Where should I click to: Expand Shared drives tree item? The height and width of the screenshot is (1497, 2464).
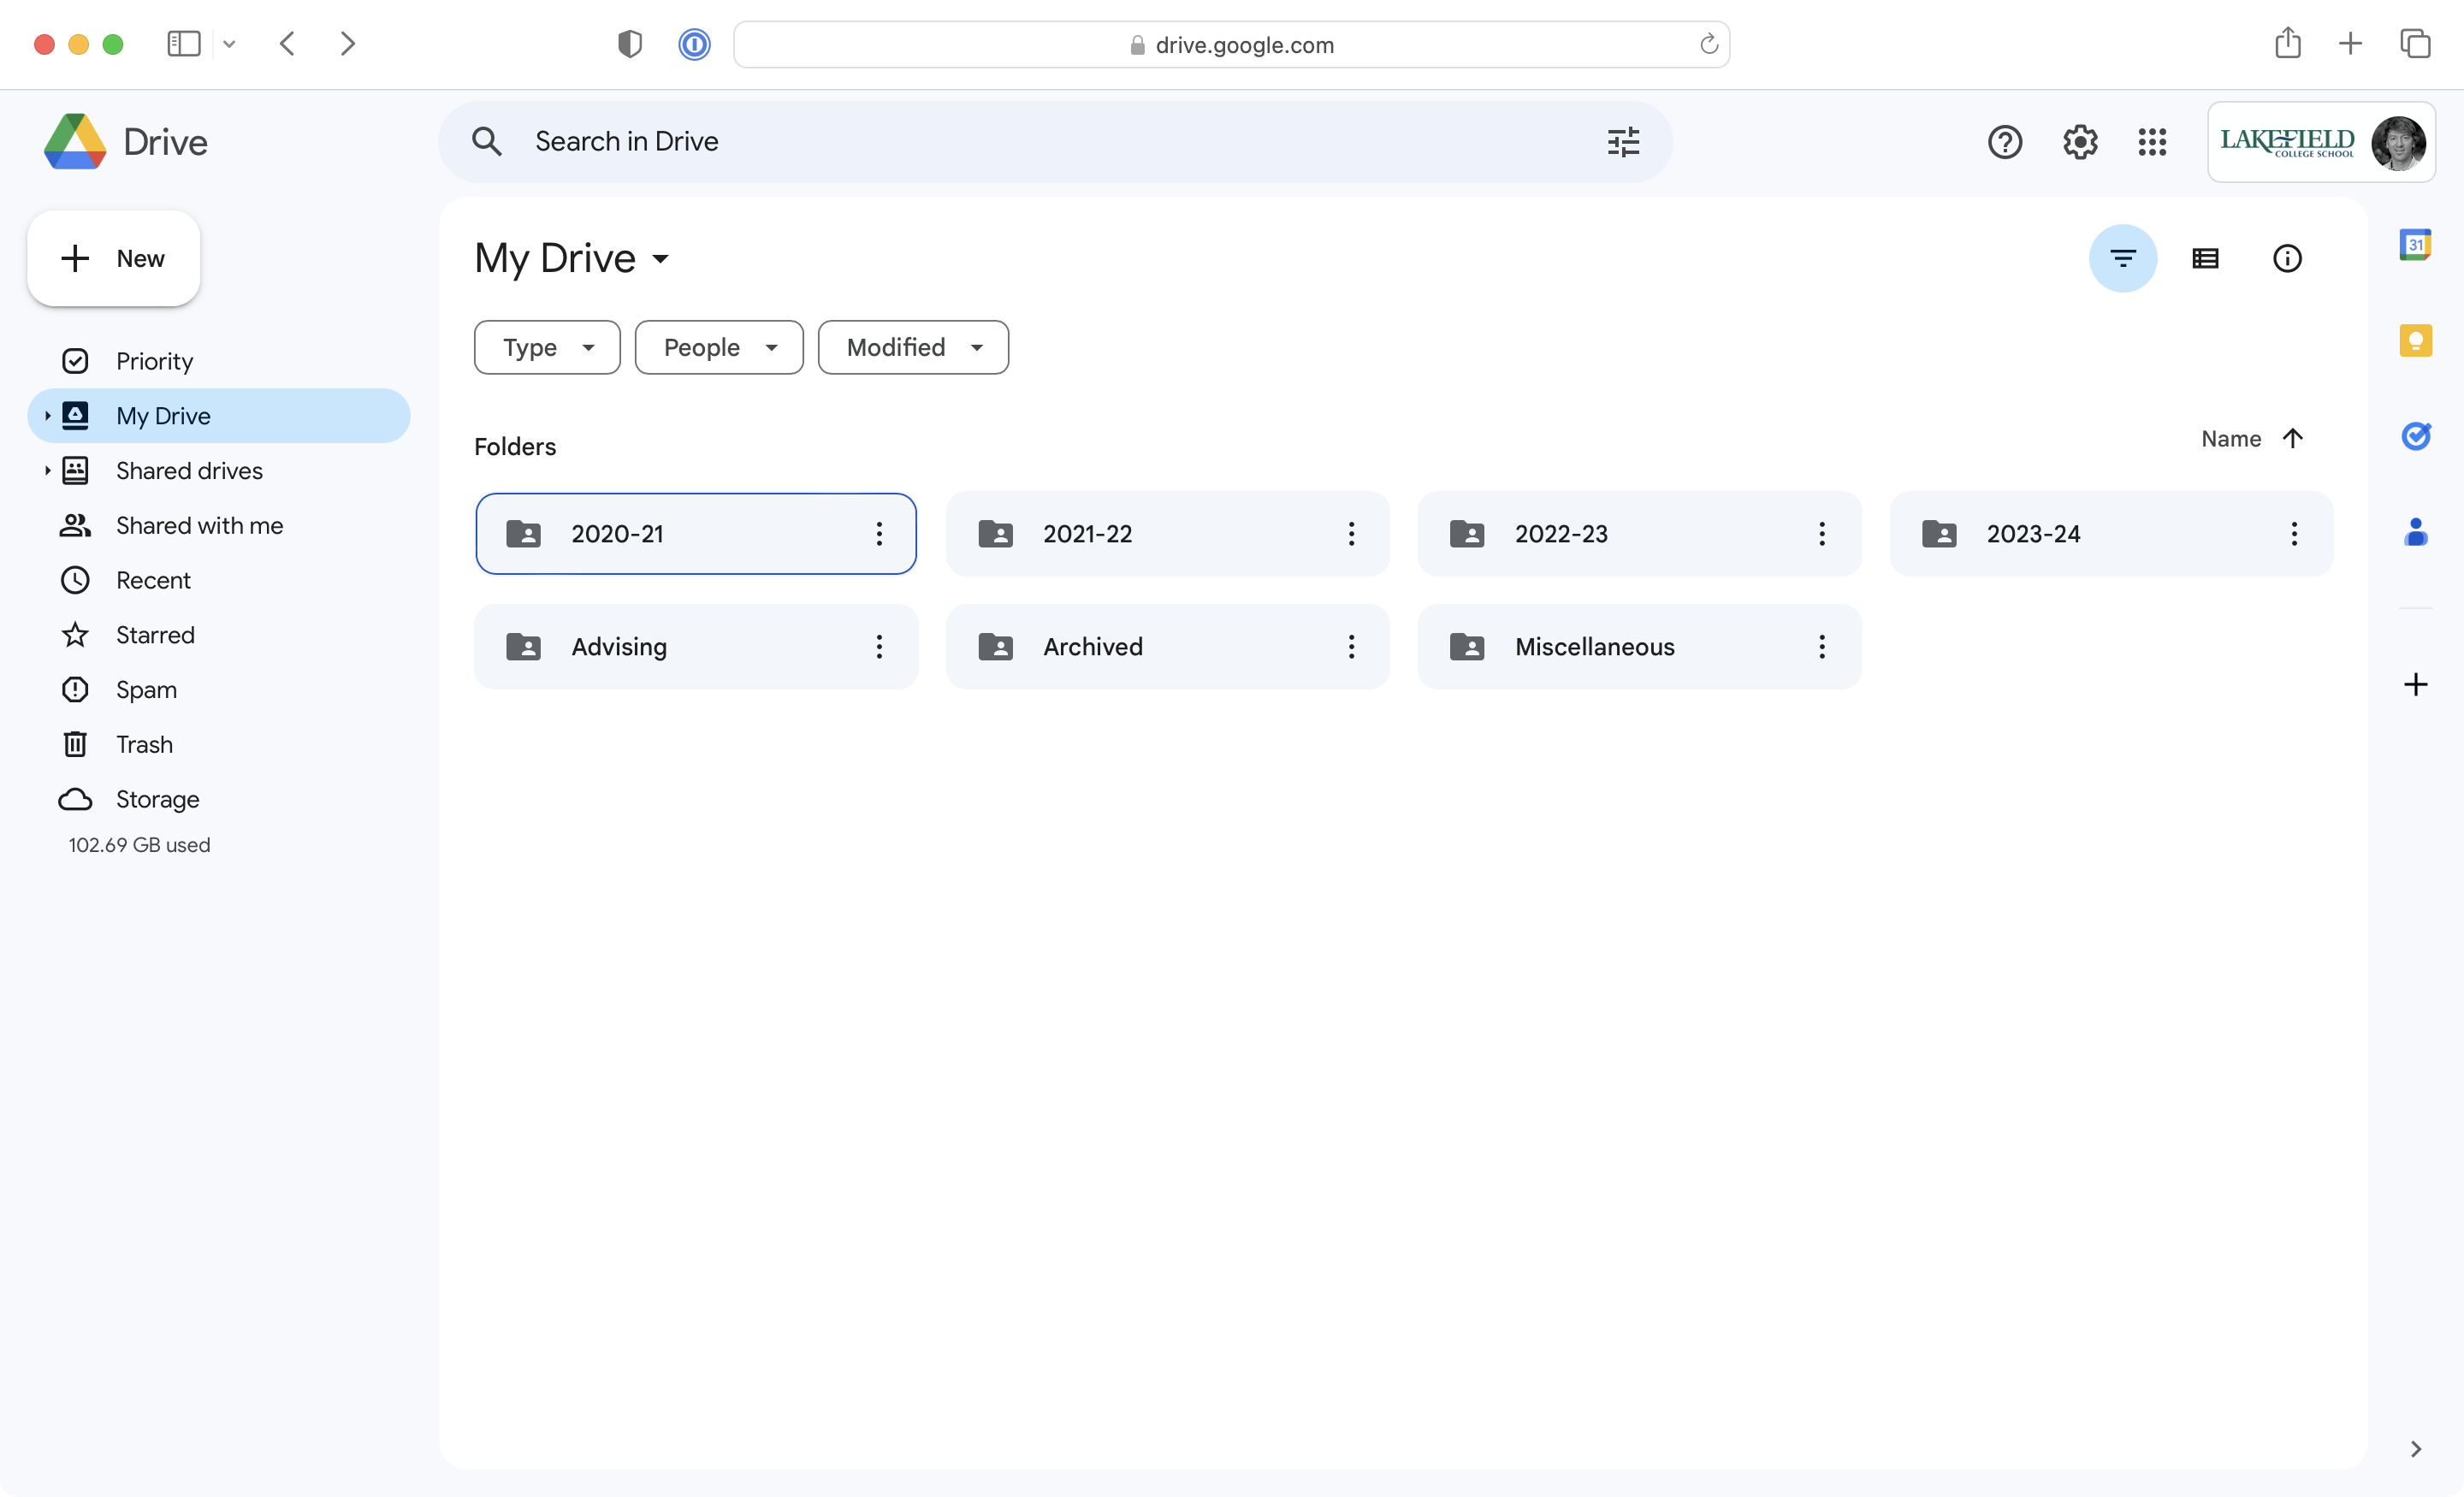click(x=48, y=470)
